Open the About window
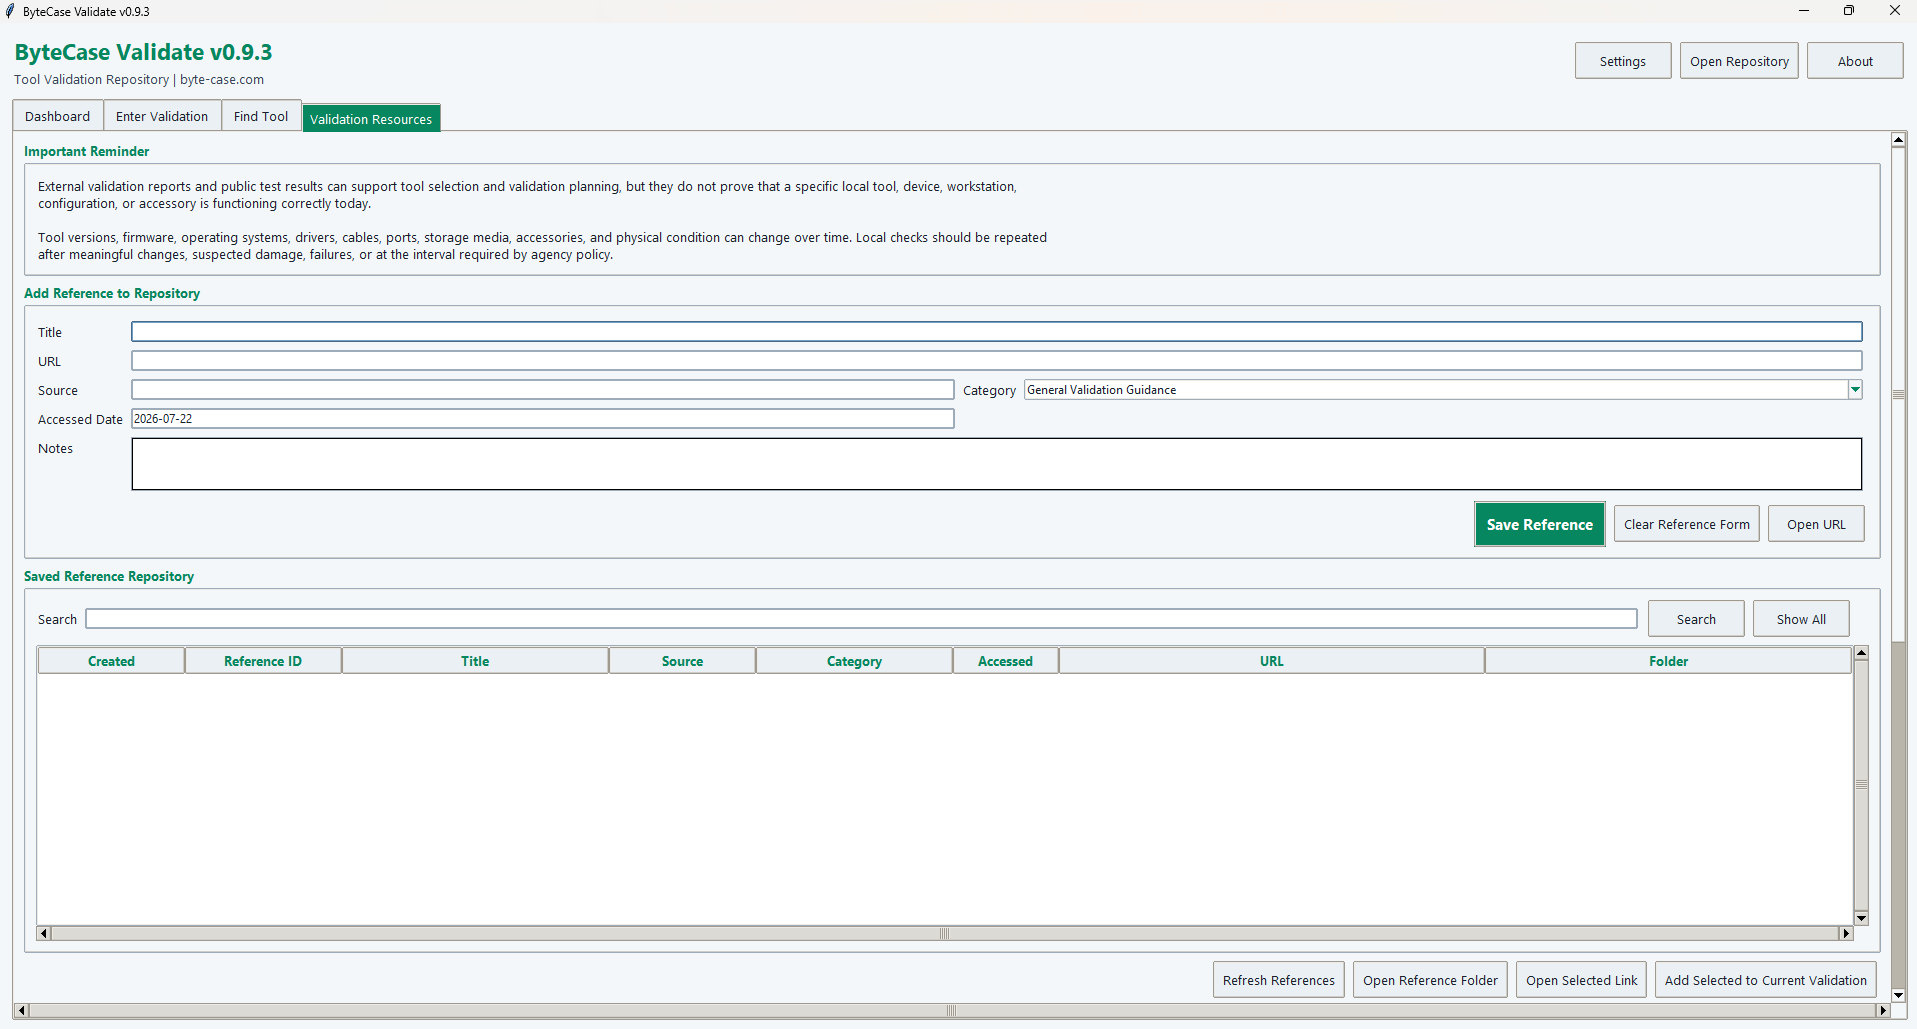The height and width of the screenshot is (1029, 1917). pyautogui.click(x=1855, y=61)
